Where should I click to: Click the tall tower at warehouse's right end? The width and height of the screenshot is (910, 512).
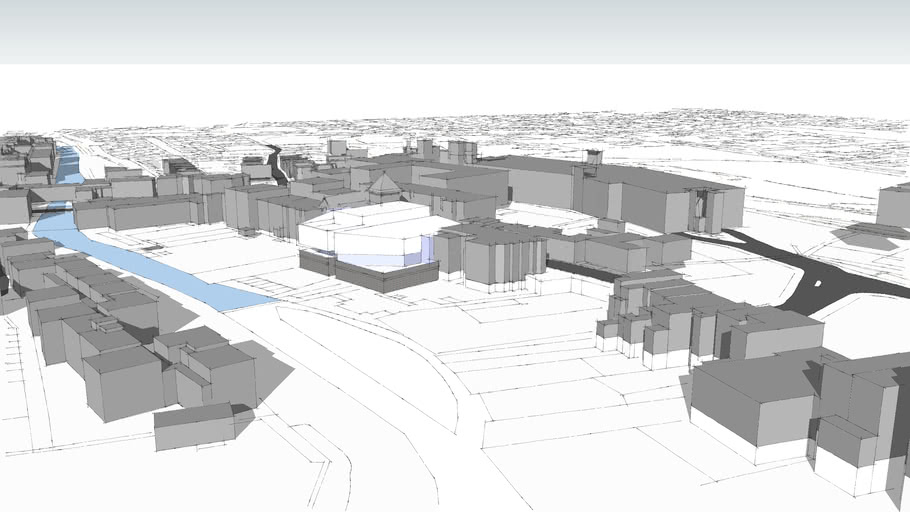(704, 210)
